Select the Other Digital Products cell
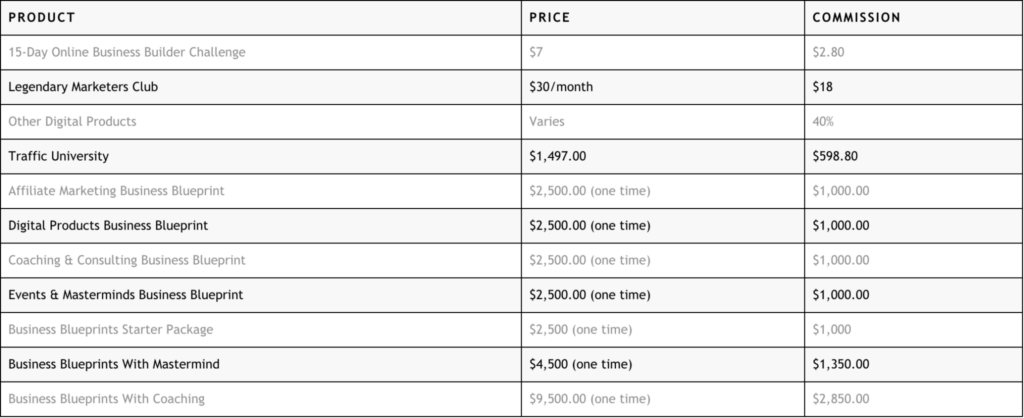 pyautogui.click(x=72, y=121)
